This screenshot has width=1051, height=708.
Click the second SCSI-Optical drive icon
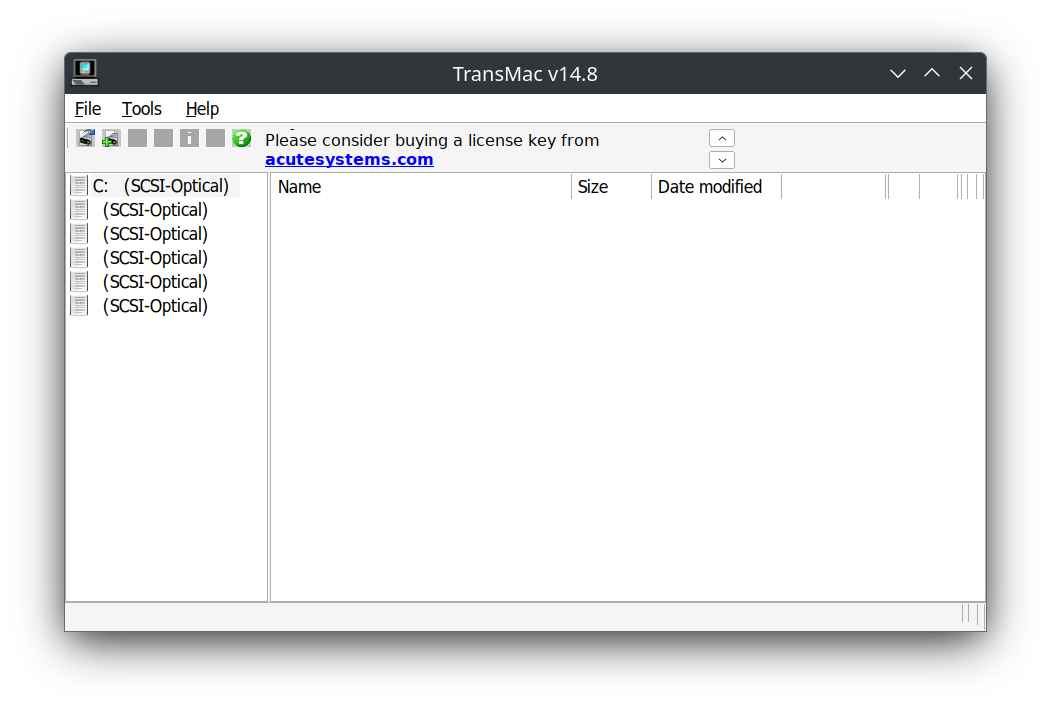pyautogui.click(x=78, y=209)
